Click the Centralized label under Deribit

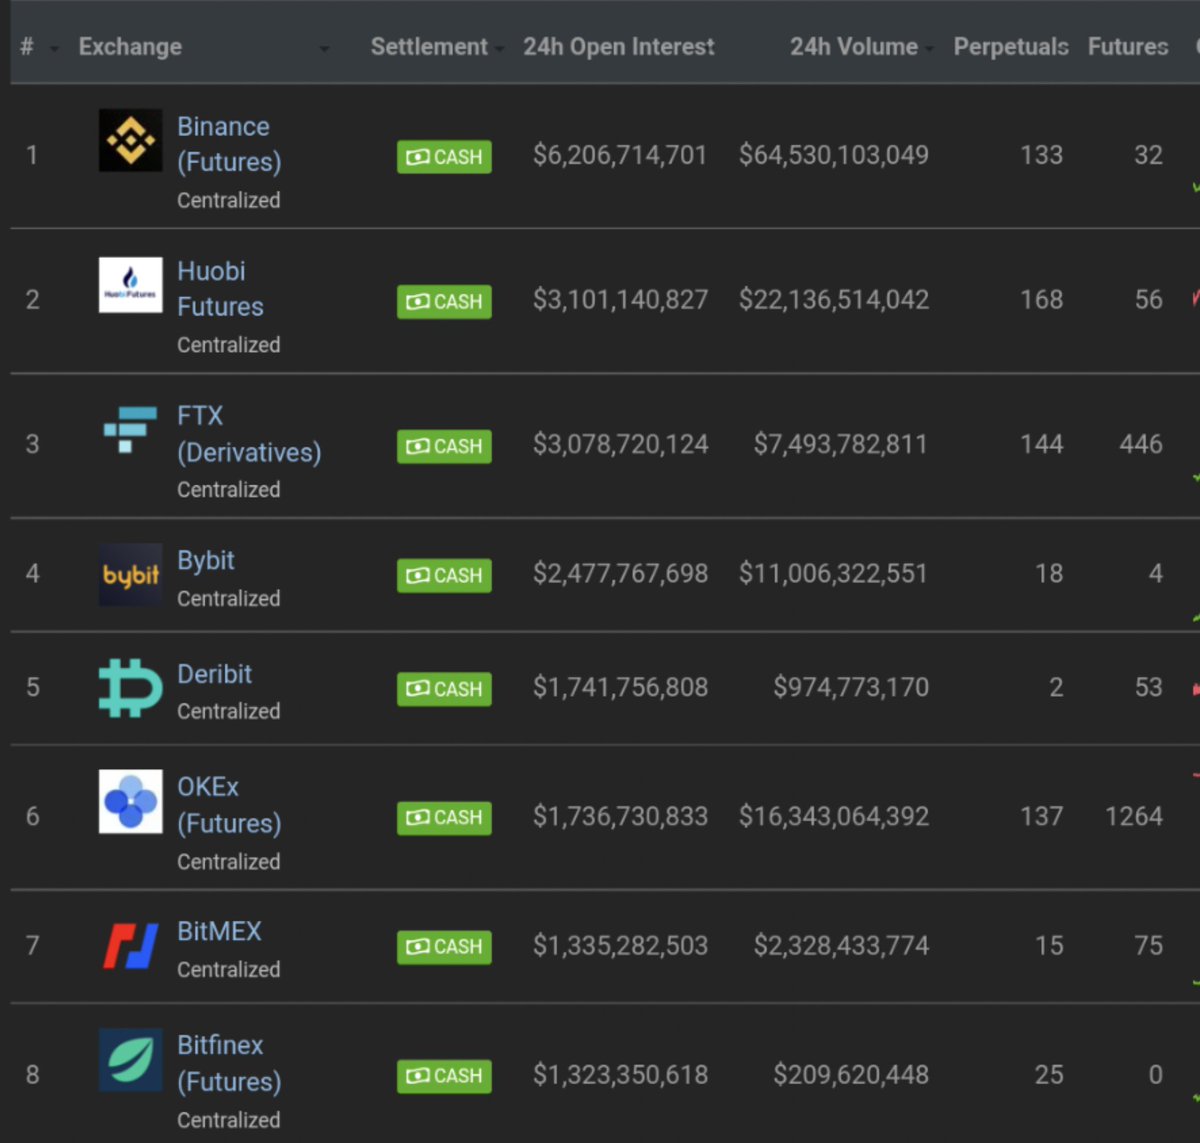[x=229, y=711]
